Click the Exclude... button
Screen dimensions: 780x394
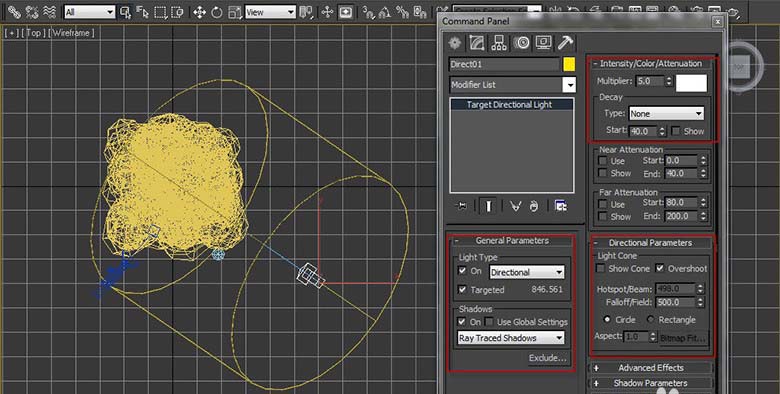click(547, 358)
